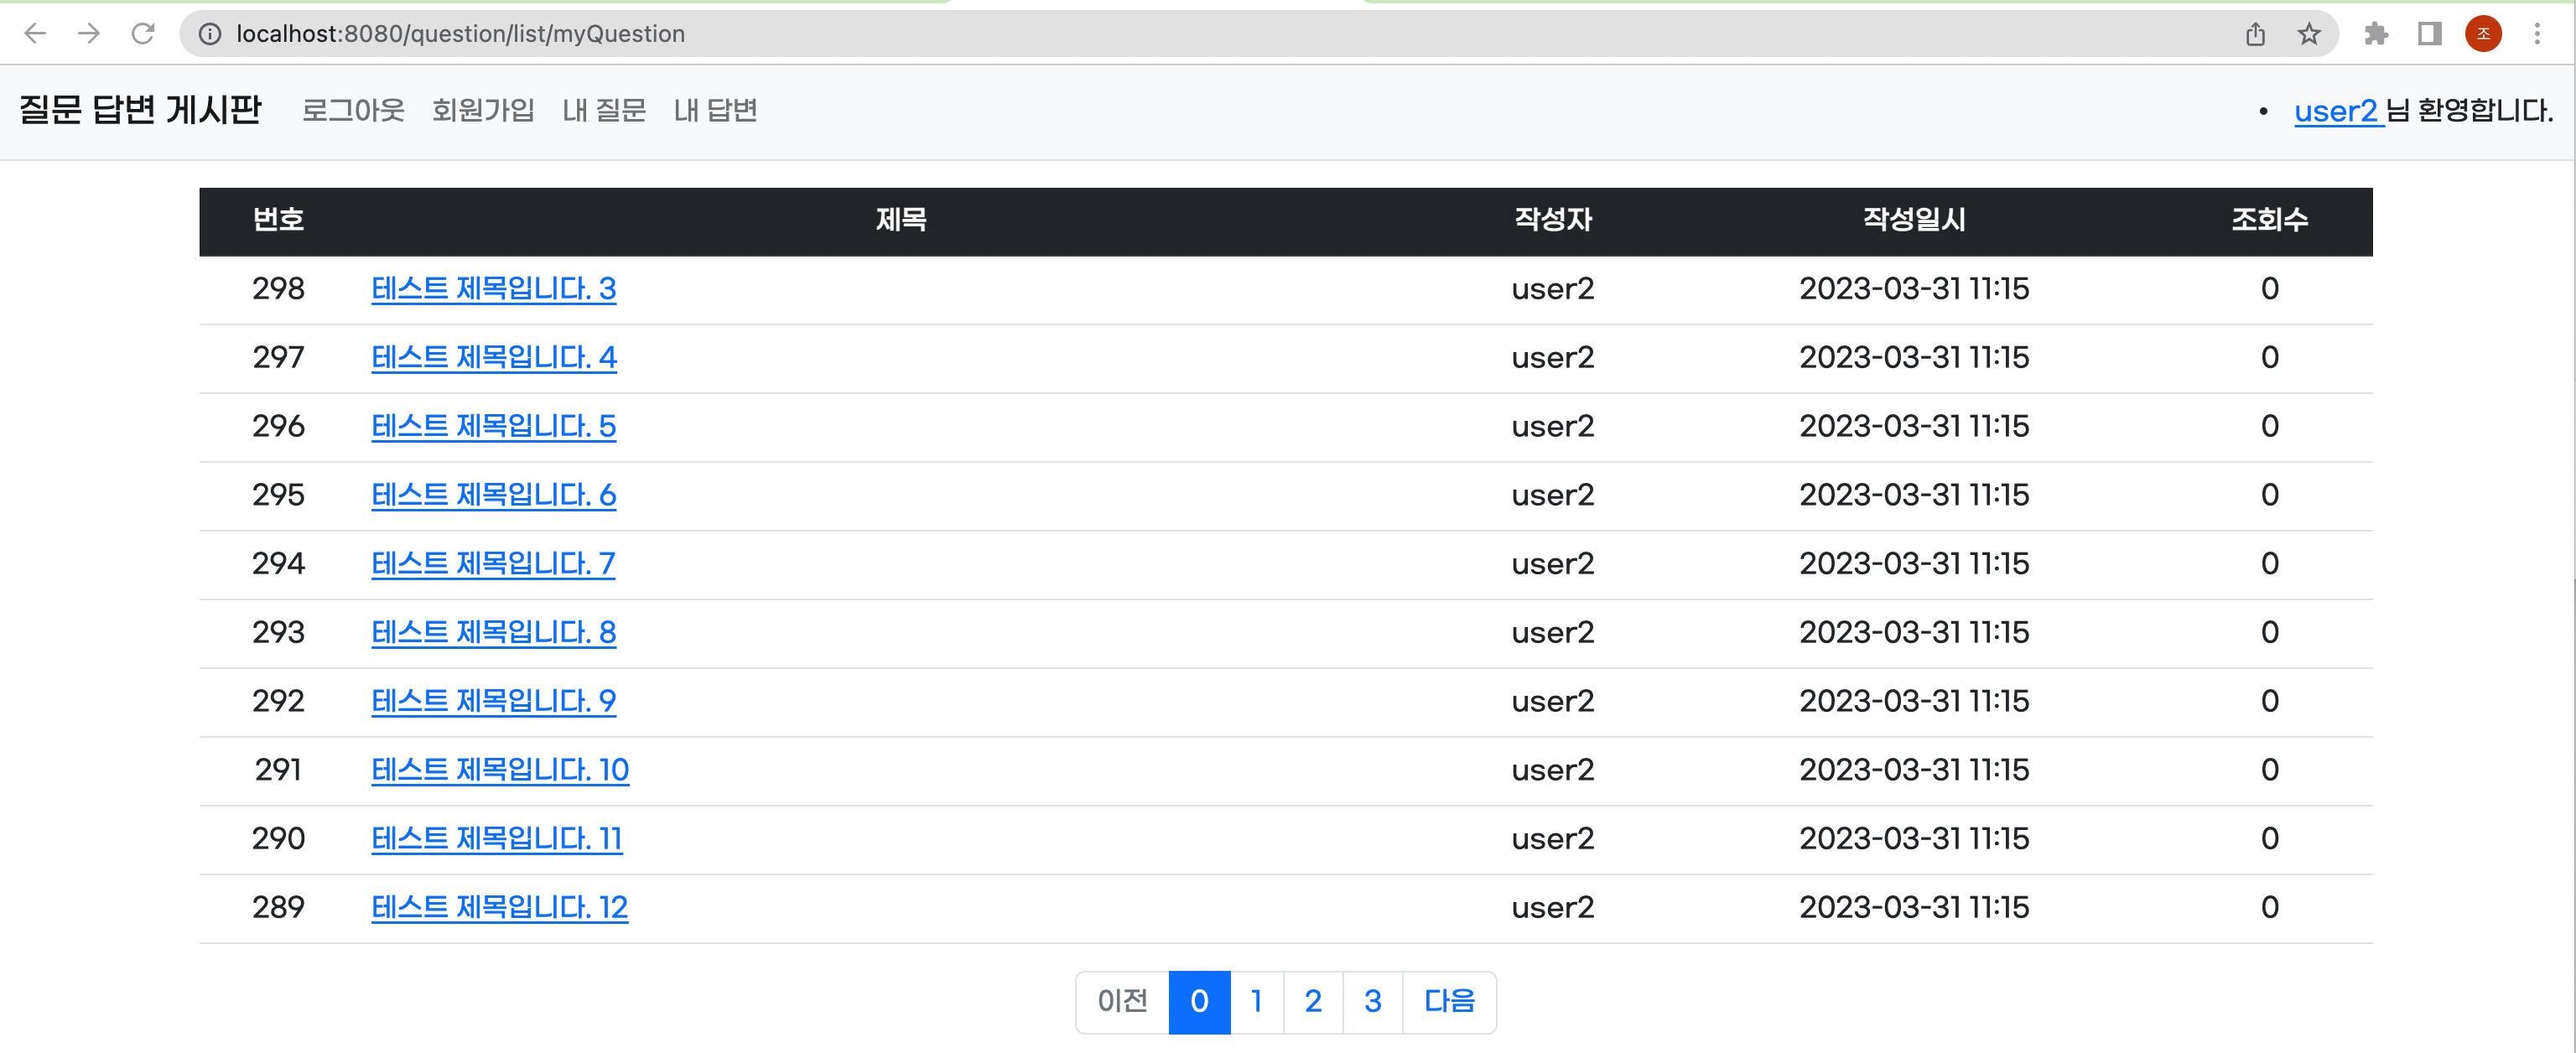Open question titled 테스트 제목입니다. 10
This screenshot has height=1053, width=2576.
[499, 770]
